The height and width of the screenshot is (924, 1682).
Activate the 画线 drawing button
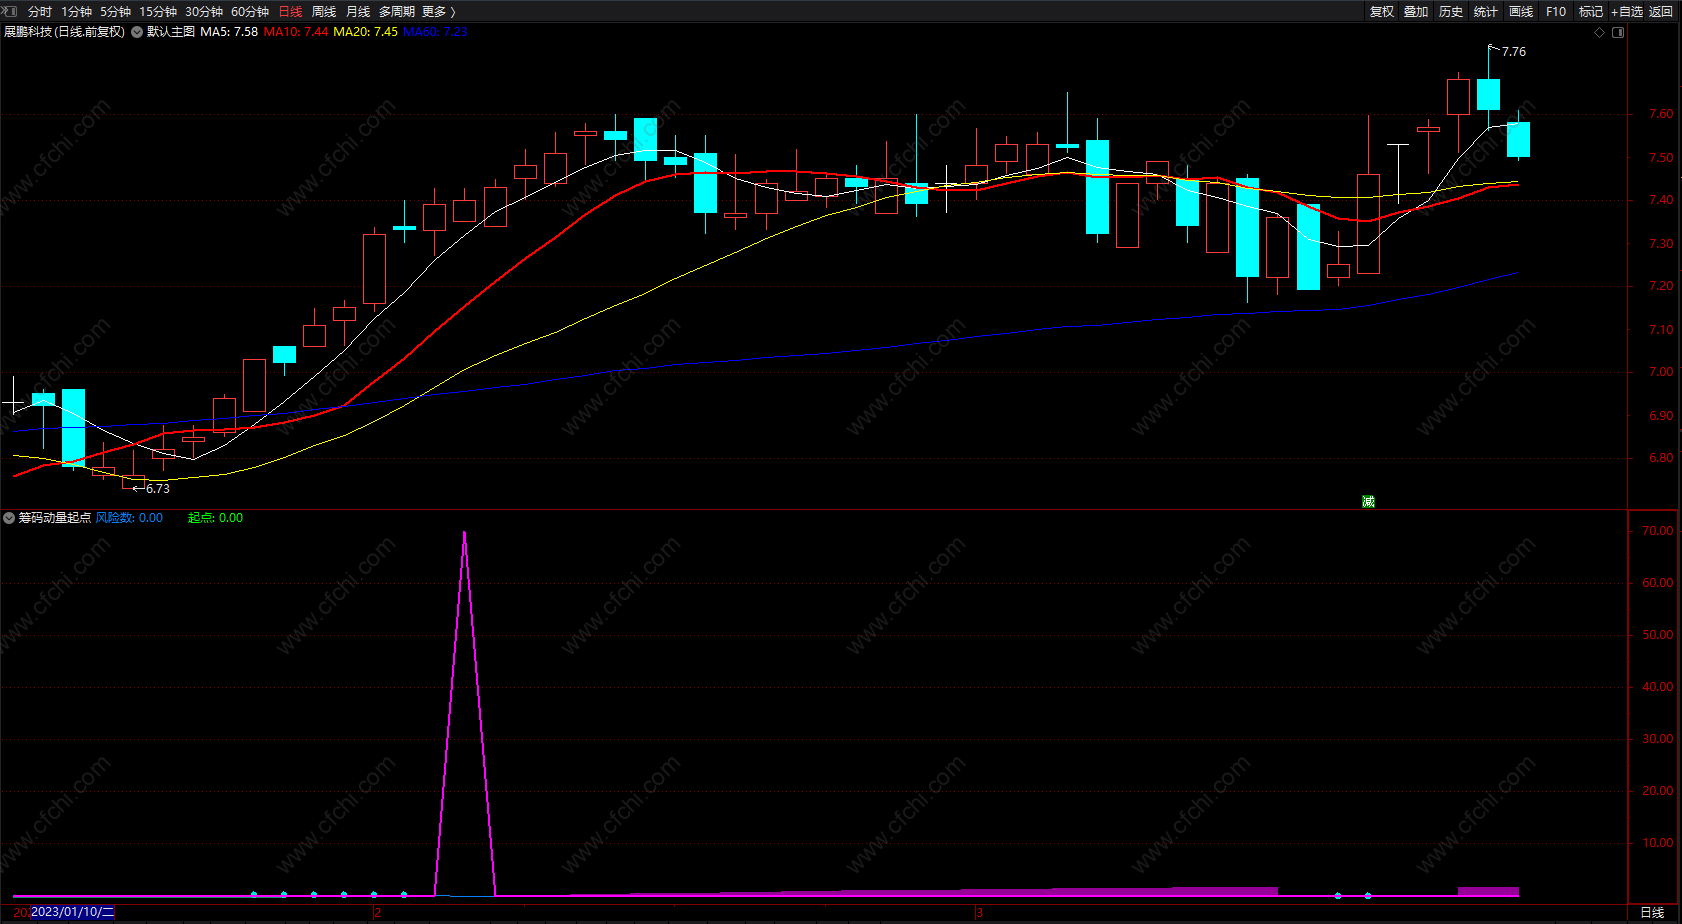[x=1521, y=11]
